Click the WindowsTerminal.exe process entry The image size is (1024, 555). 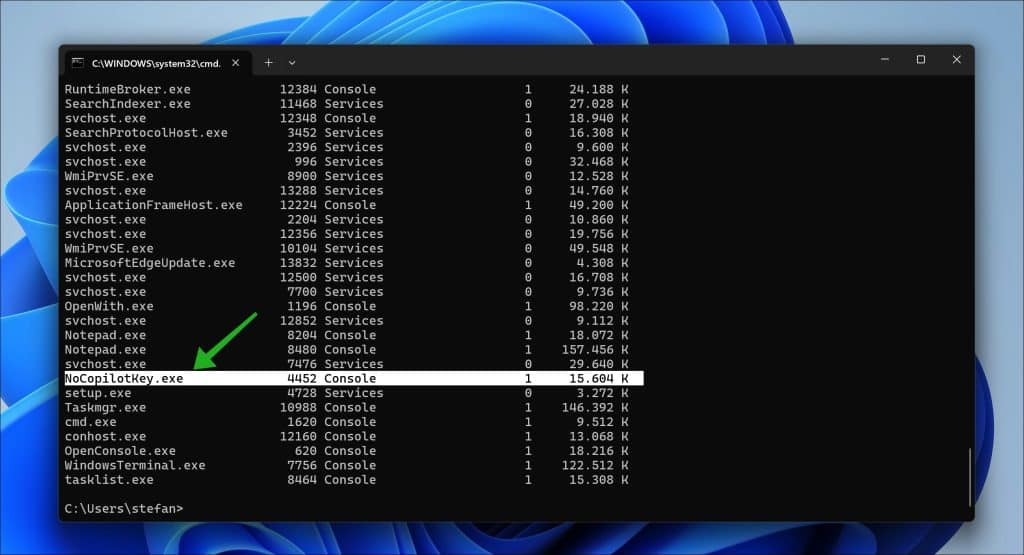[135, 466]
